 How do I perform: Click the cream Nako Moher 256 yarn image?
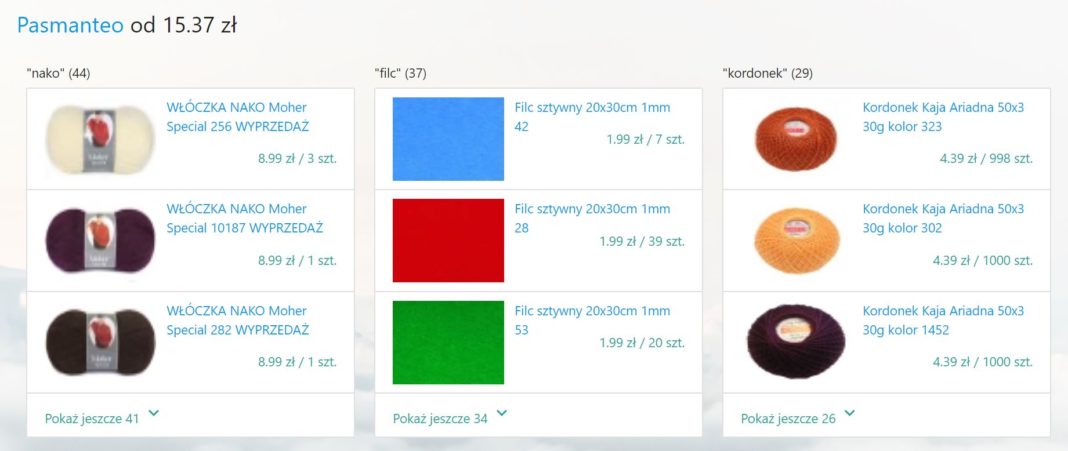(100, 138)
